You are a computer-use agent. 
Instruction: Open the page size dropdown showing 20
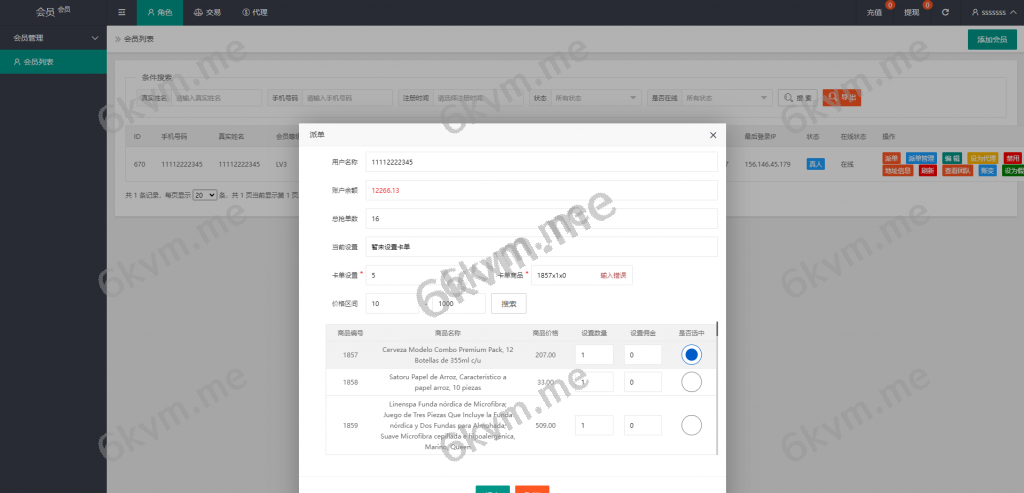204,195
